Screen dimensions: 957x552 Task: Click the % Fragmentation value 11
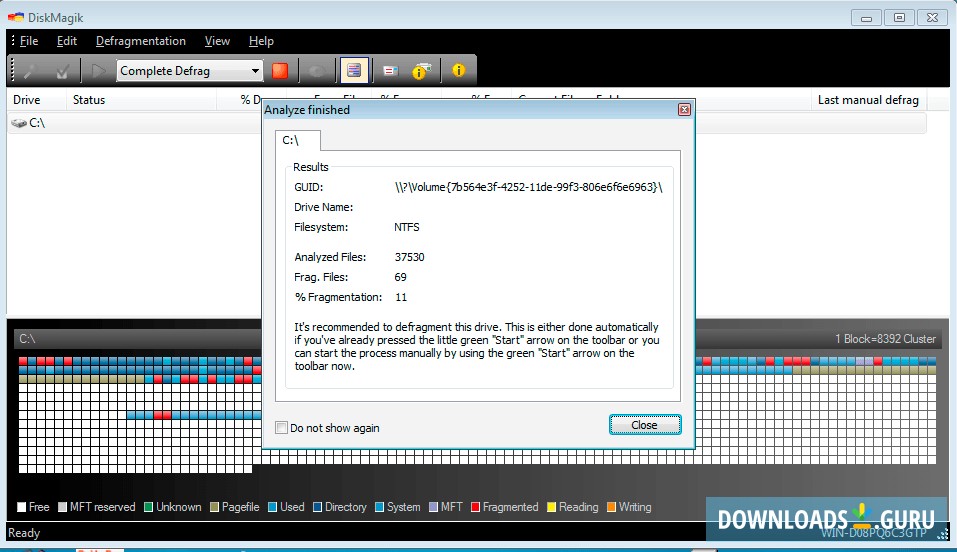click(400, 297)
